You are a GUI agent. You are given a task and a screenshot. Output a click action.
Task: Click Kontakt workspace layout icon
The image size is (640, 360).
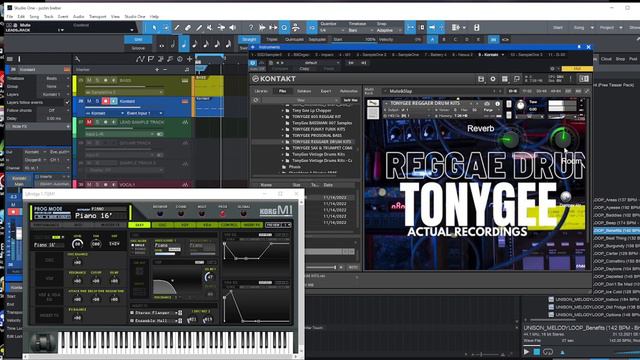(x=505, y=79)
